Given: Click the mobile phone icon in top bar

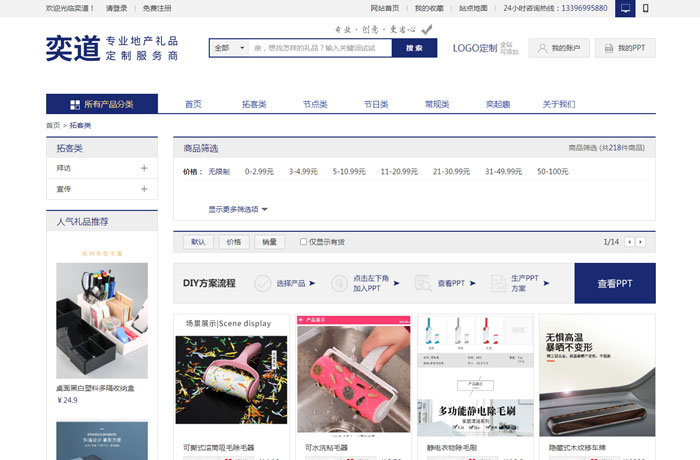Looking at the screenshot, I should 645,8.
